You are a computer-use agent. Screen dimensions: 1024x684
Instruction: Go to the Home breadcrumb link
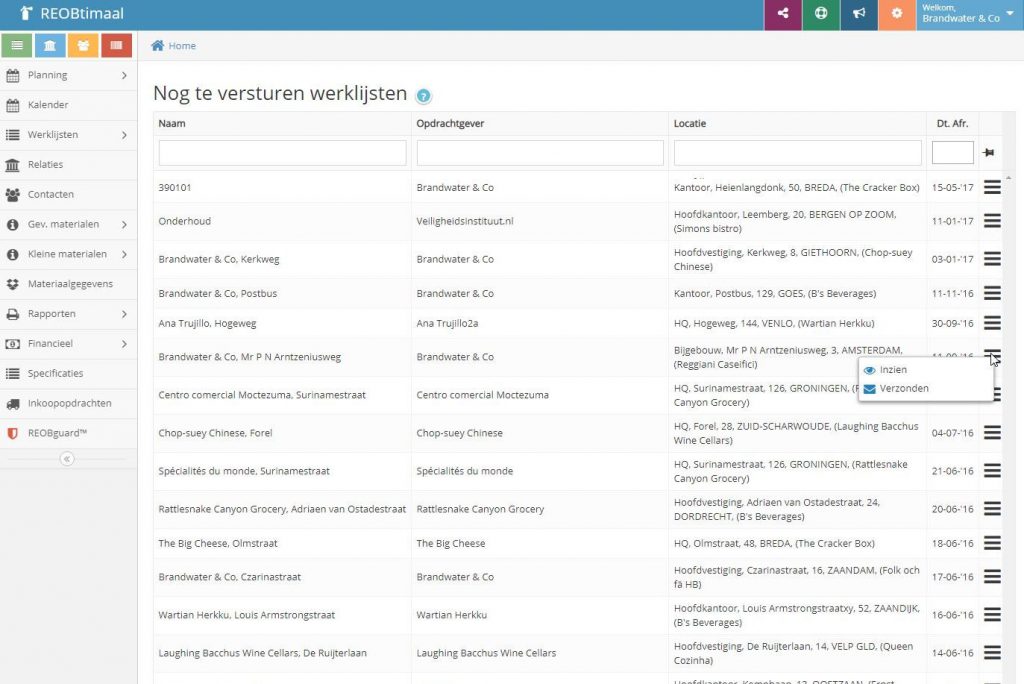click(x=181, y=46)
